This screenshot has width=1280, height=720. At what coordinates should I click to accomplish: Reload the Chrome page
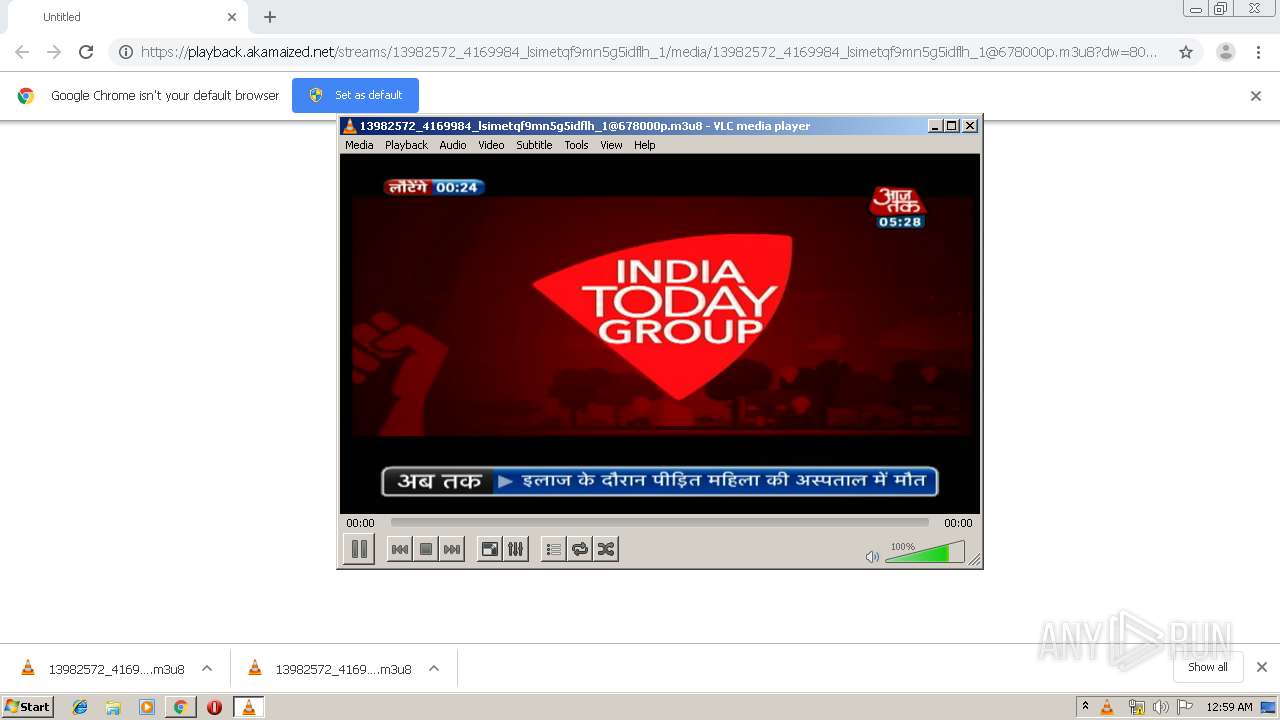pyautogui.click(x=86, y=52)
